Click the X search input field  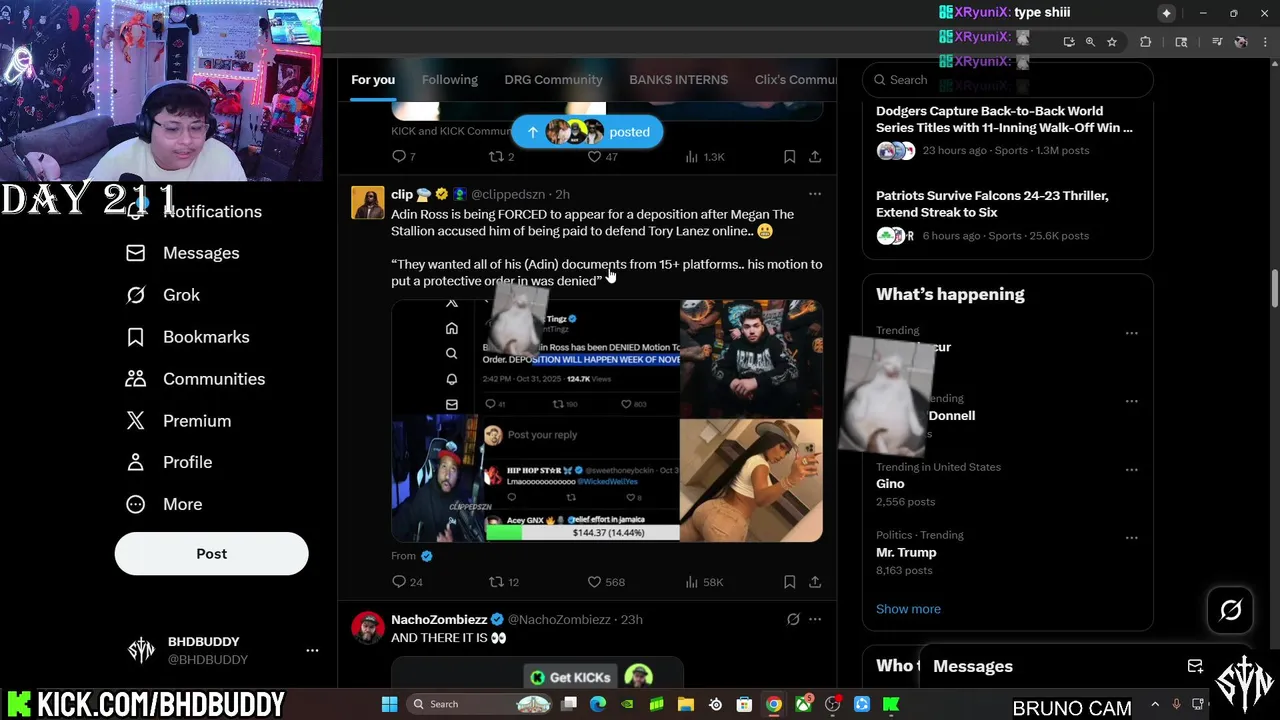1008,80
